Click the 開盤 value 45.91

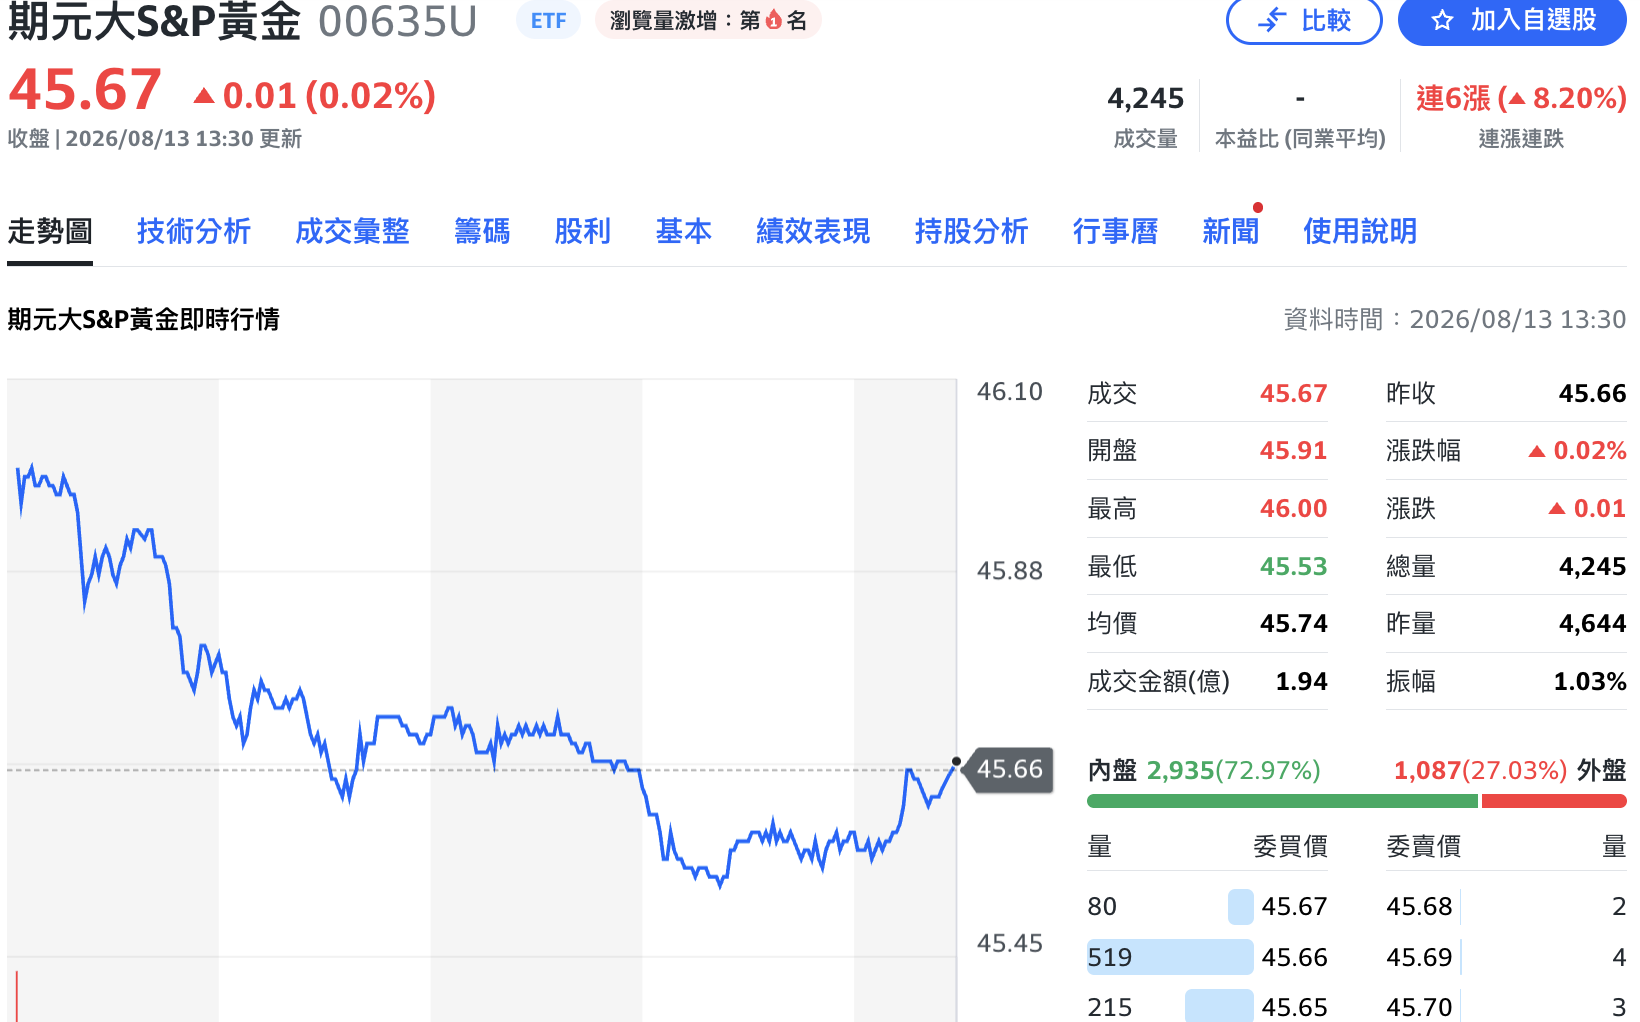(1293, 451)
